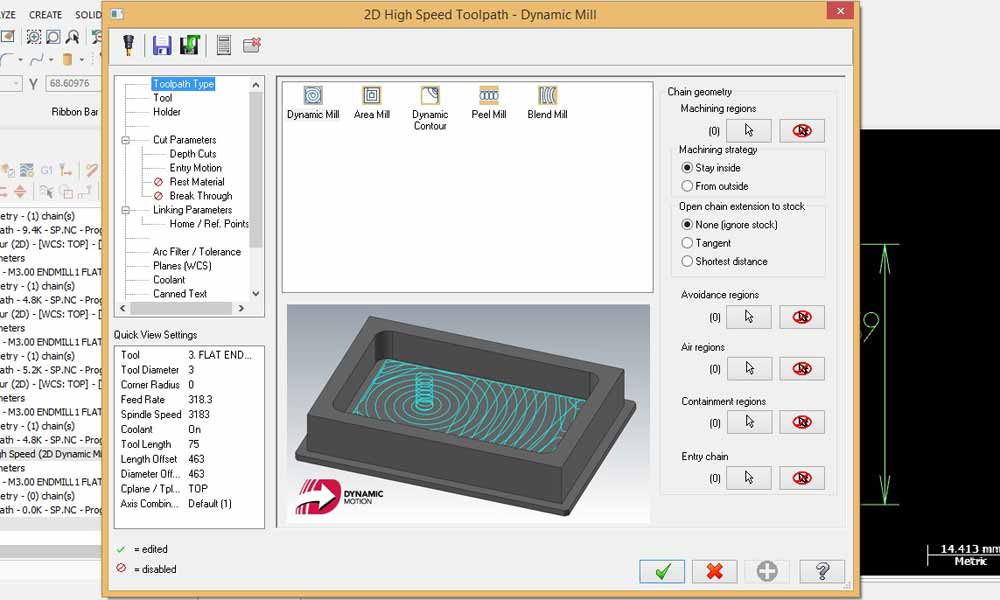The width and height of the screenshot is (1000, 600).
Task: Click select arrow for Air regions
Action: tap(749, 369)
